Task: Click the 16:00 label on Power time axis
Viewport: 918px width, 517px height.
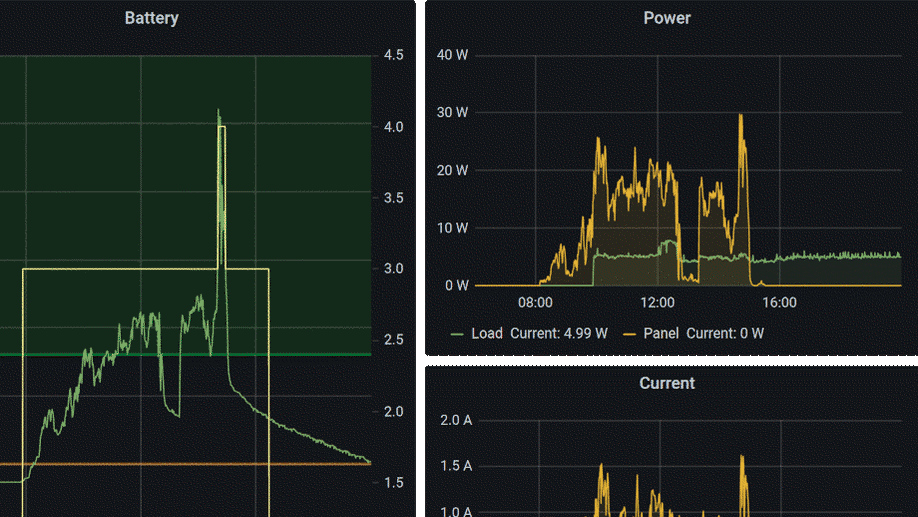Action: coord(779,302)
